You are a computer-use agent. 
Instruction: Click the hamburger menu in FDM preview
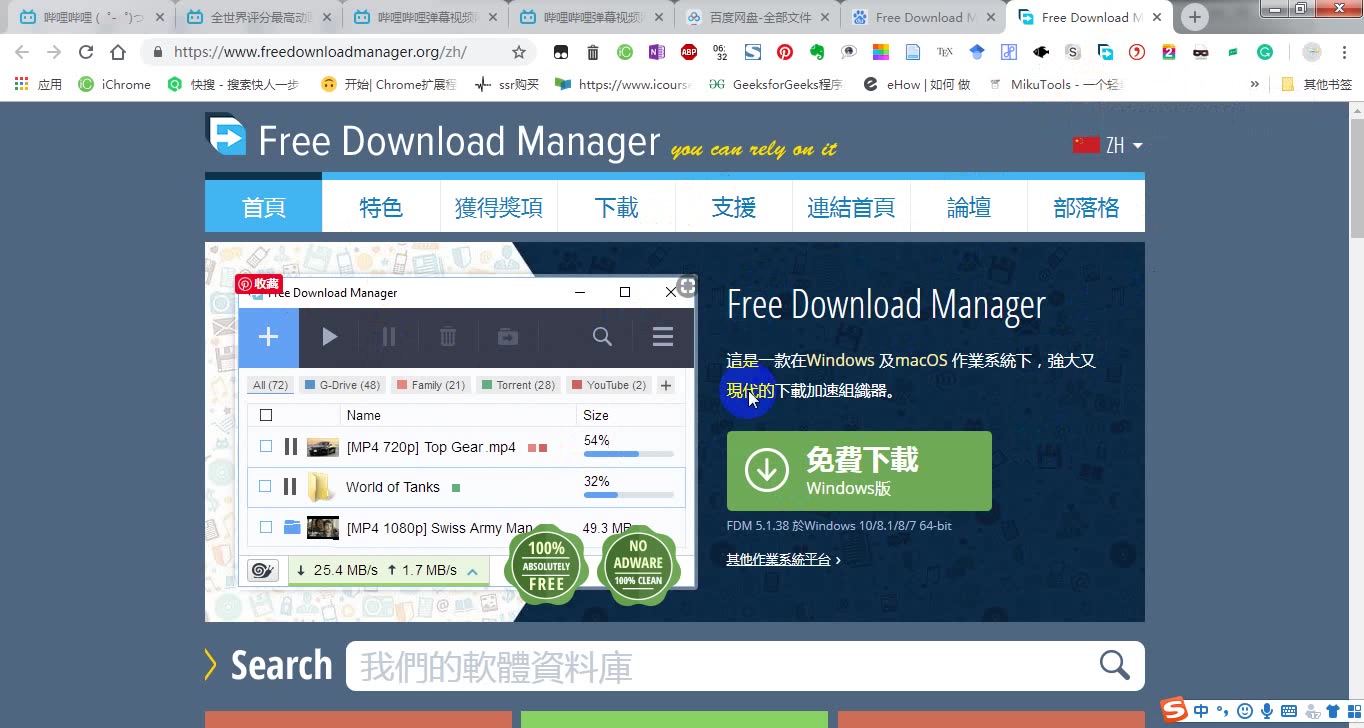[x=662, y=337]
